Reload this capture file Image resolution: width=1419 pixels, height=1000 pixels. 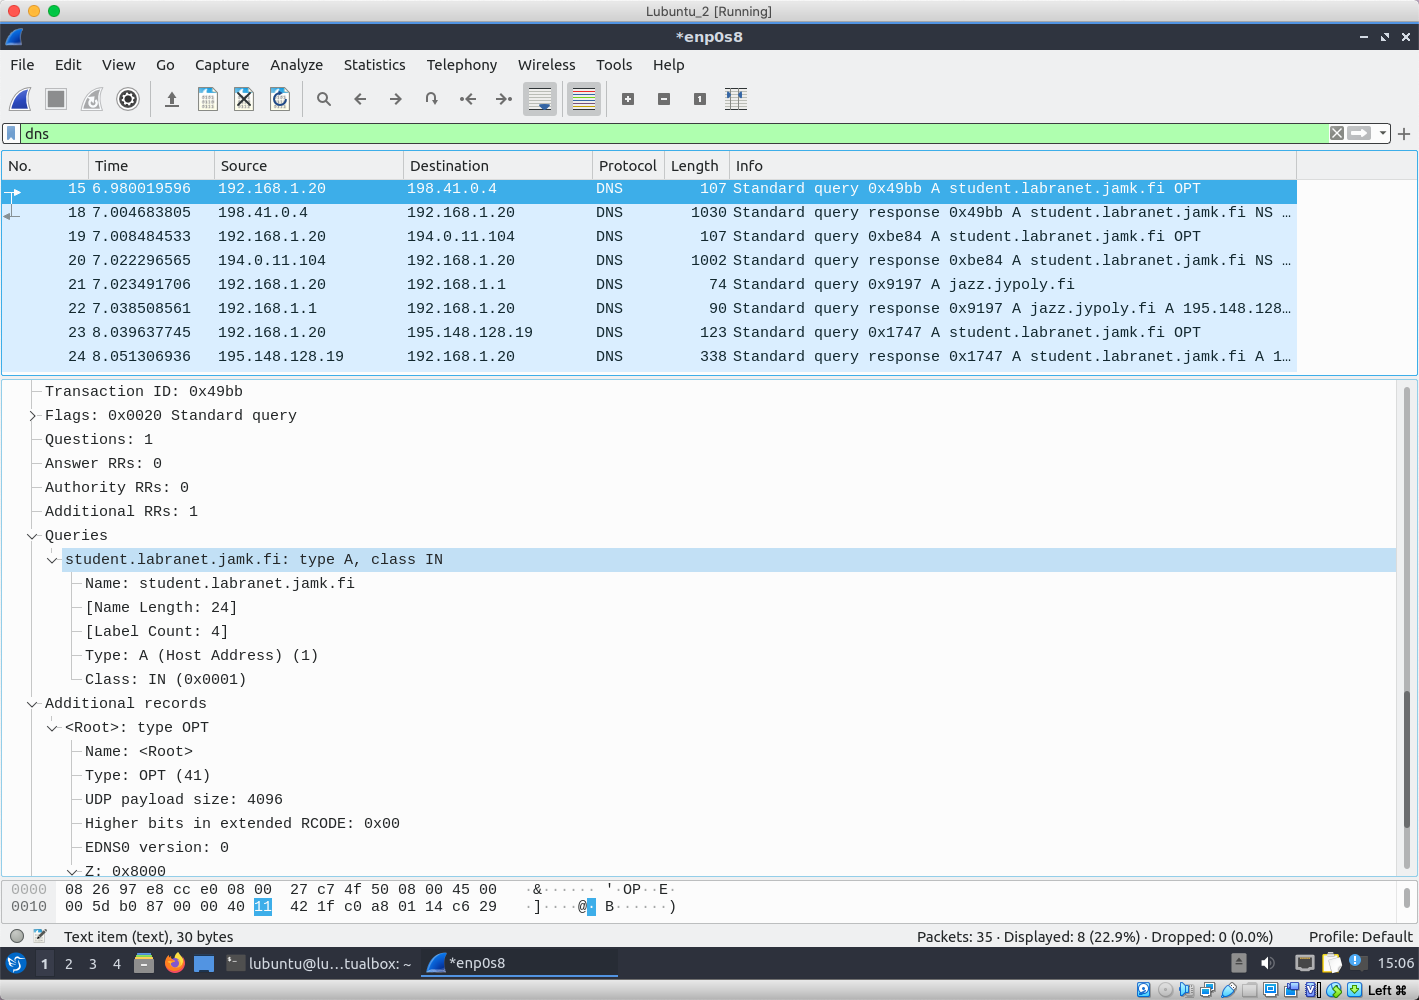coord(280,99)
